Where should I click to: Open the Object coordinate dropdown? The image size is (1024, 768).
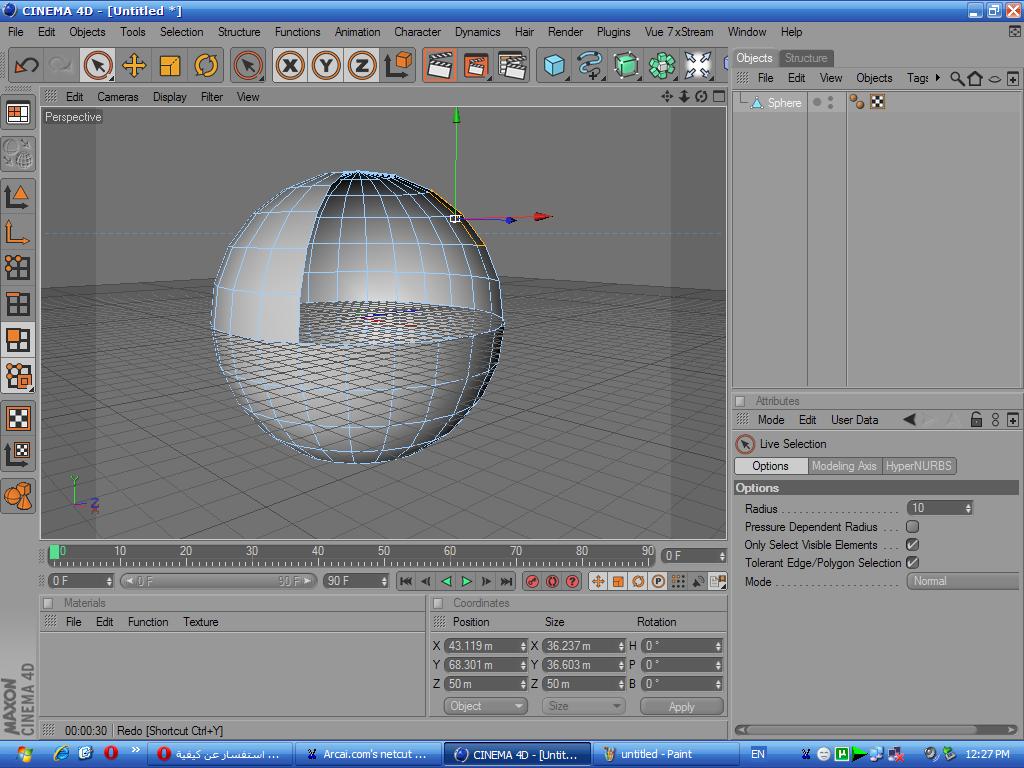485,706
